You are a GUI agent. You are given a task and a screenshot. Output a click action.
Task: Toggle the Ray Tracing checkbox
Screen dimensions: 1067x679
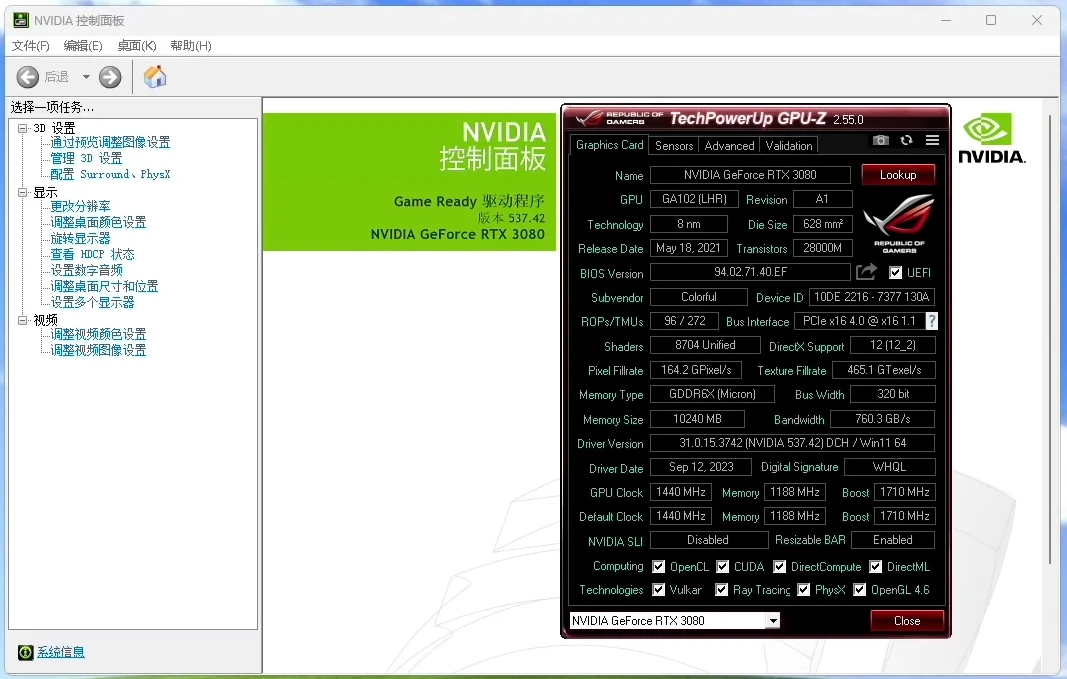pyautogui.click(x=722, y=590)
